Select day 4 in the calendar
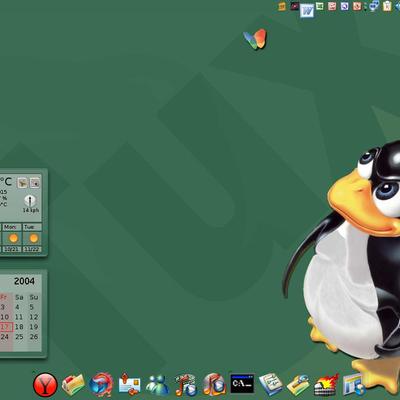400x400 pixels. (x=17, y=307)
